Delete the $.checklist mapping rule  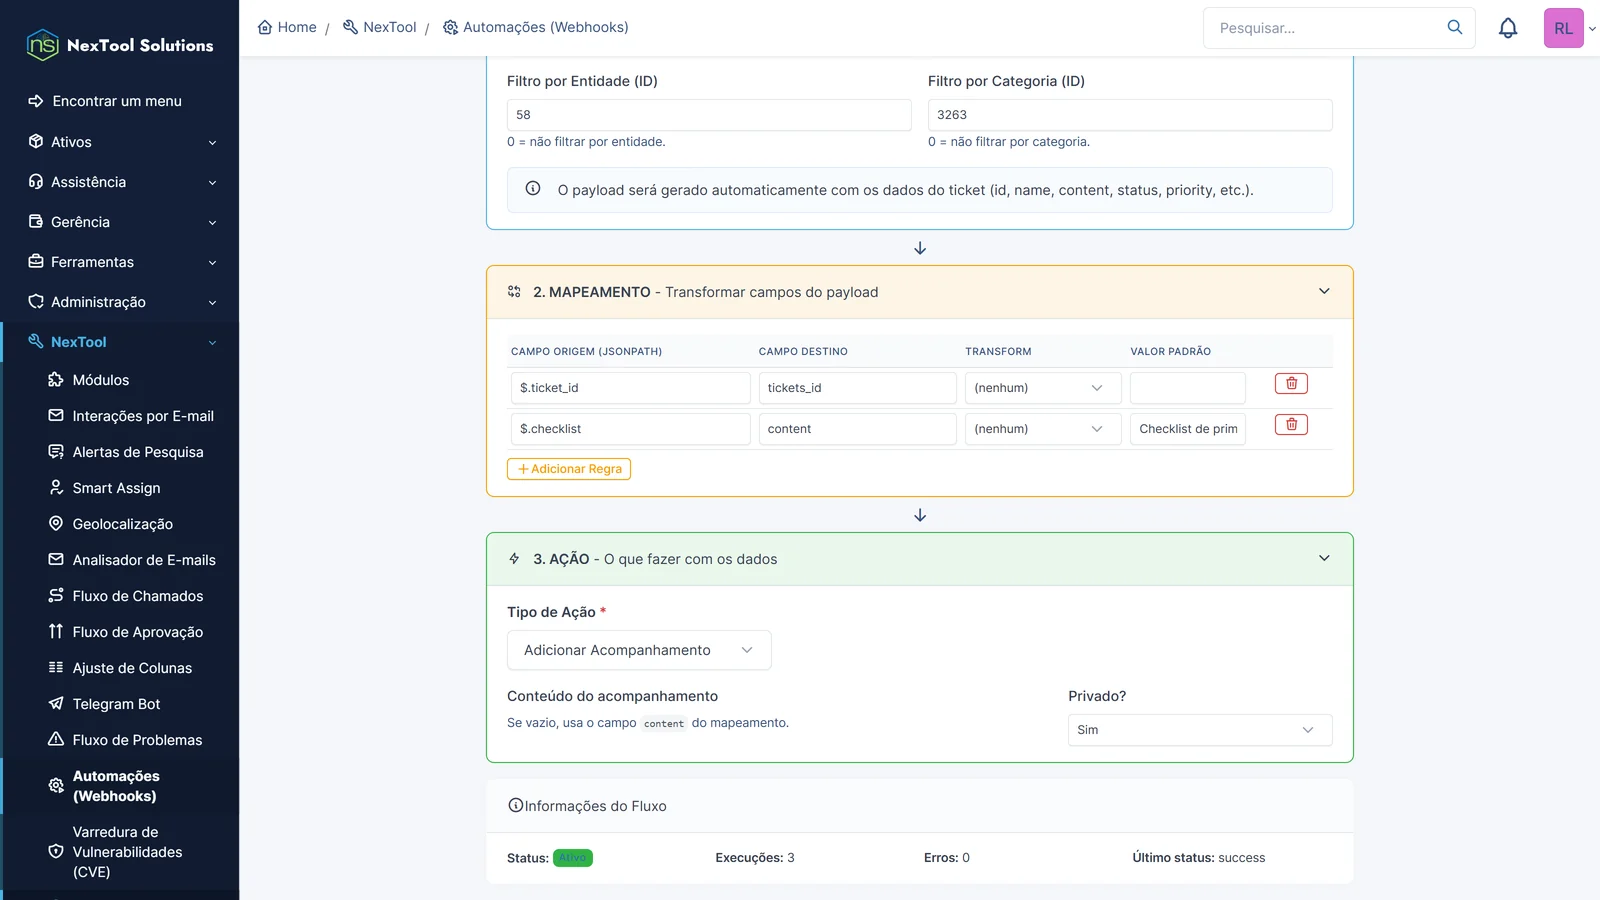coord(1291,425)
